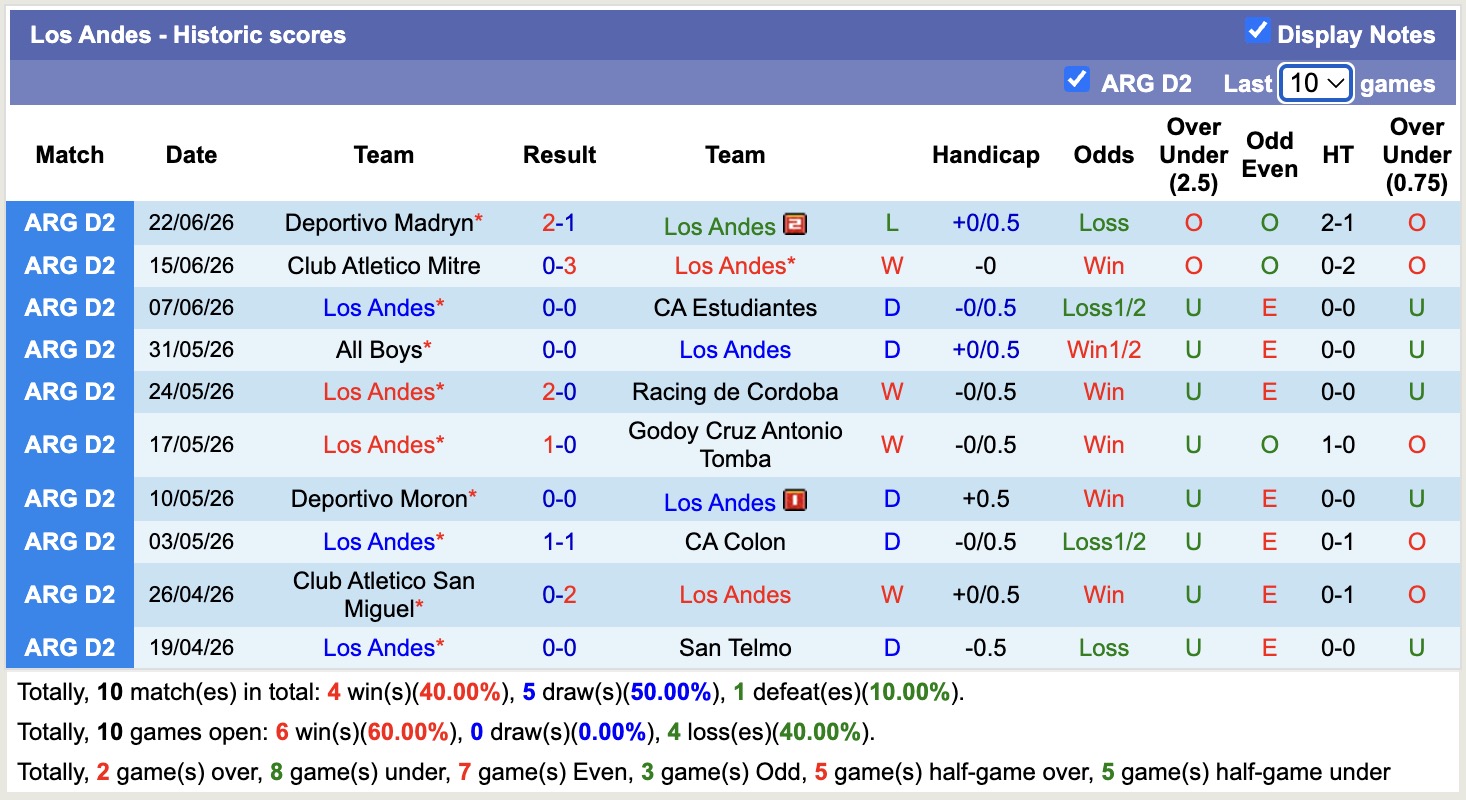Click the red card icon beside Los Andes, Deportivo Moron match
Screen dimensions: 1466x800
[x=795, y=500]
